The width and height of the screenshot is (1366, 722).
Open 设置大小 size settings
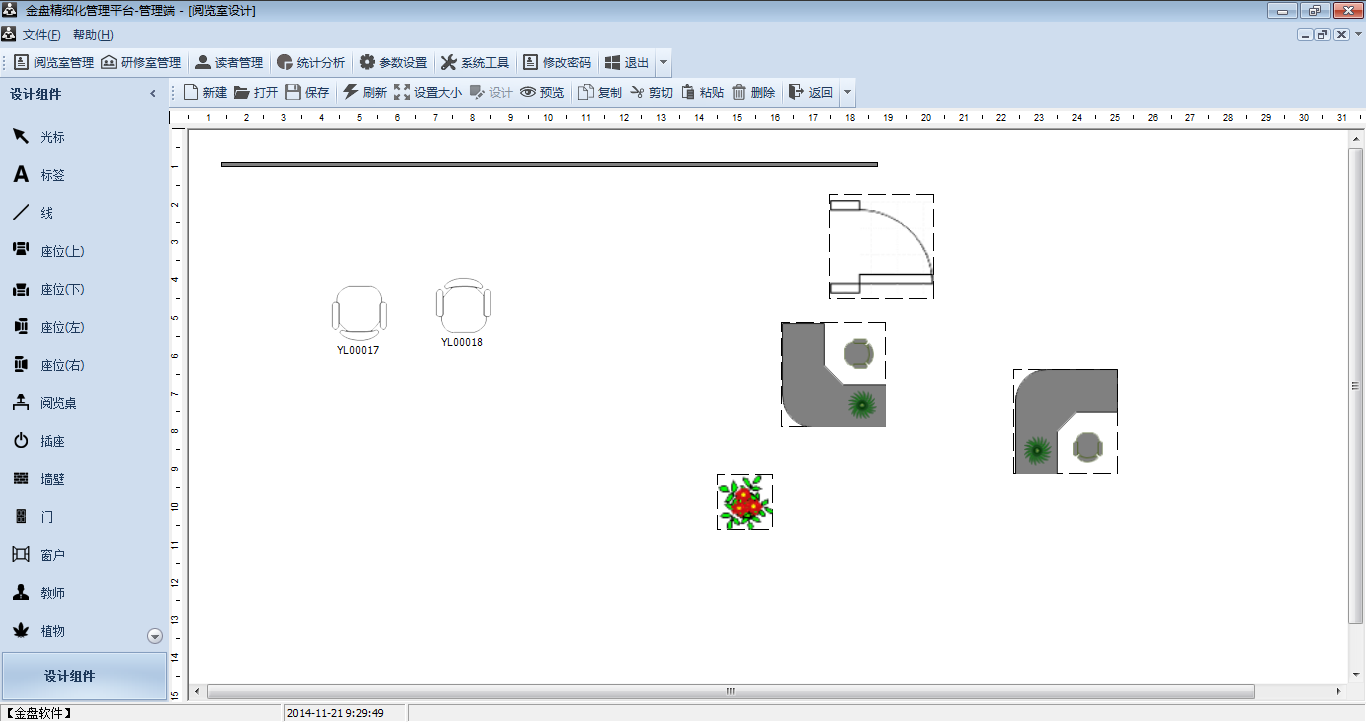pos(428,93)
